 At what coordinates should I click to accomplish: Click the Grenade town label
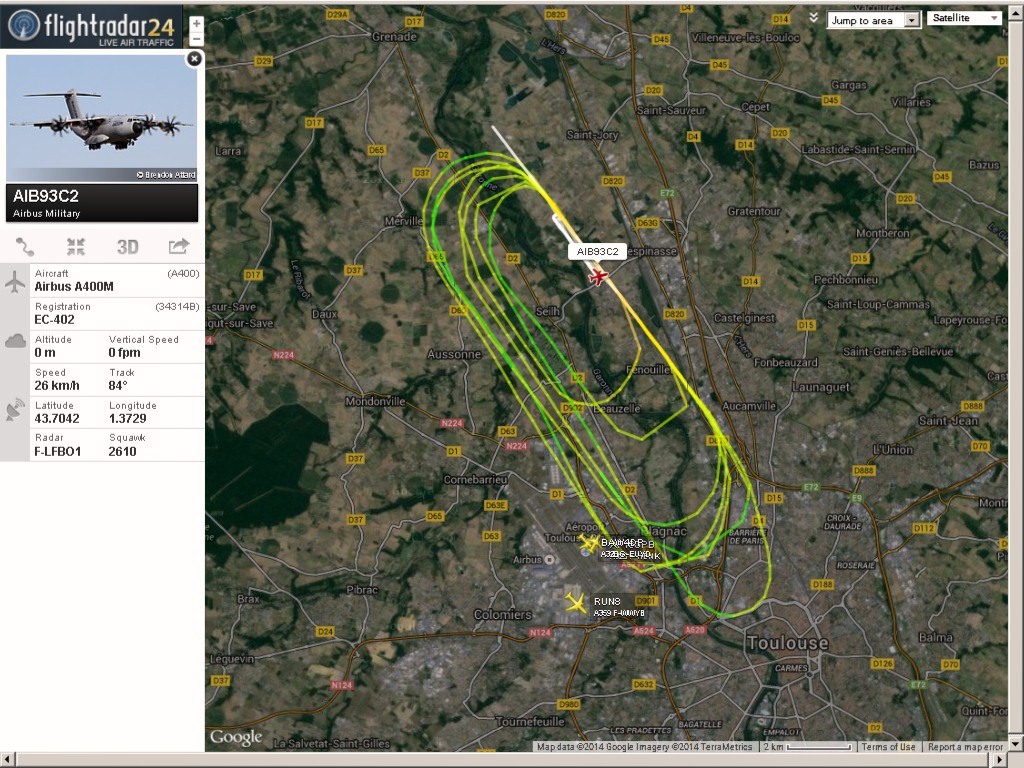tap(394, 37)
